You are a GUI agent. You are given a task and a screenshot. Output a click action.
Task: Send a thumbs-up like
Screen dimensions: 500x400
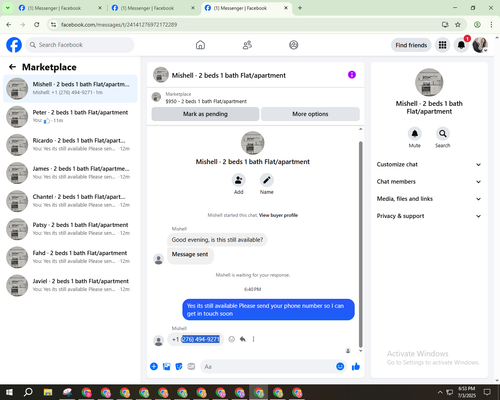[356, 367]
